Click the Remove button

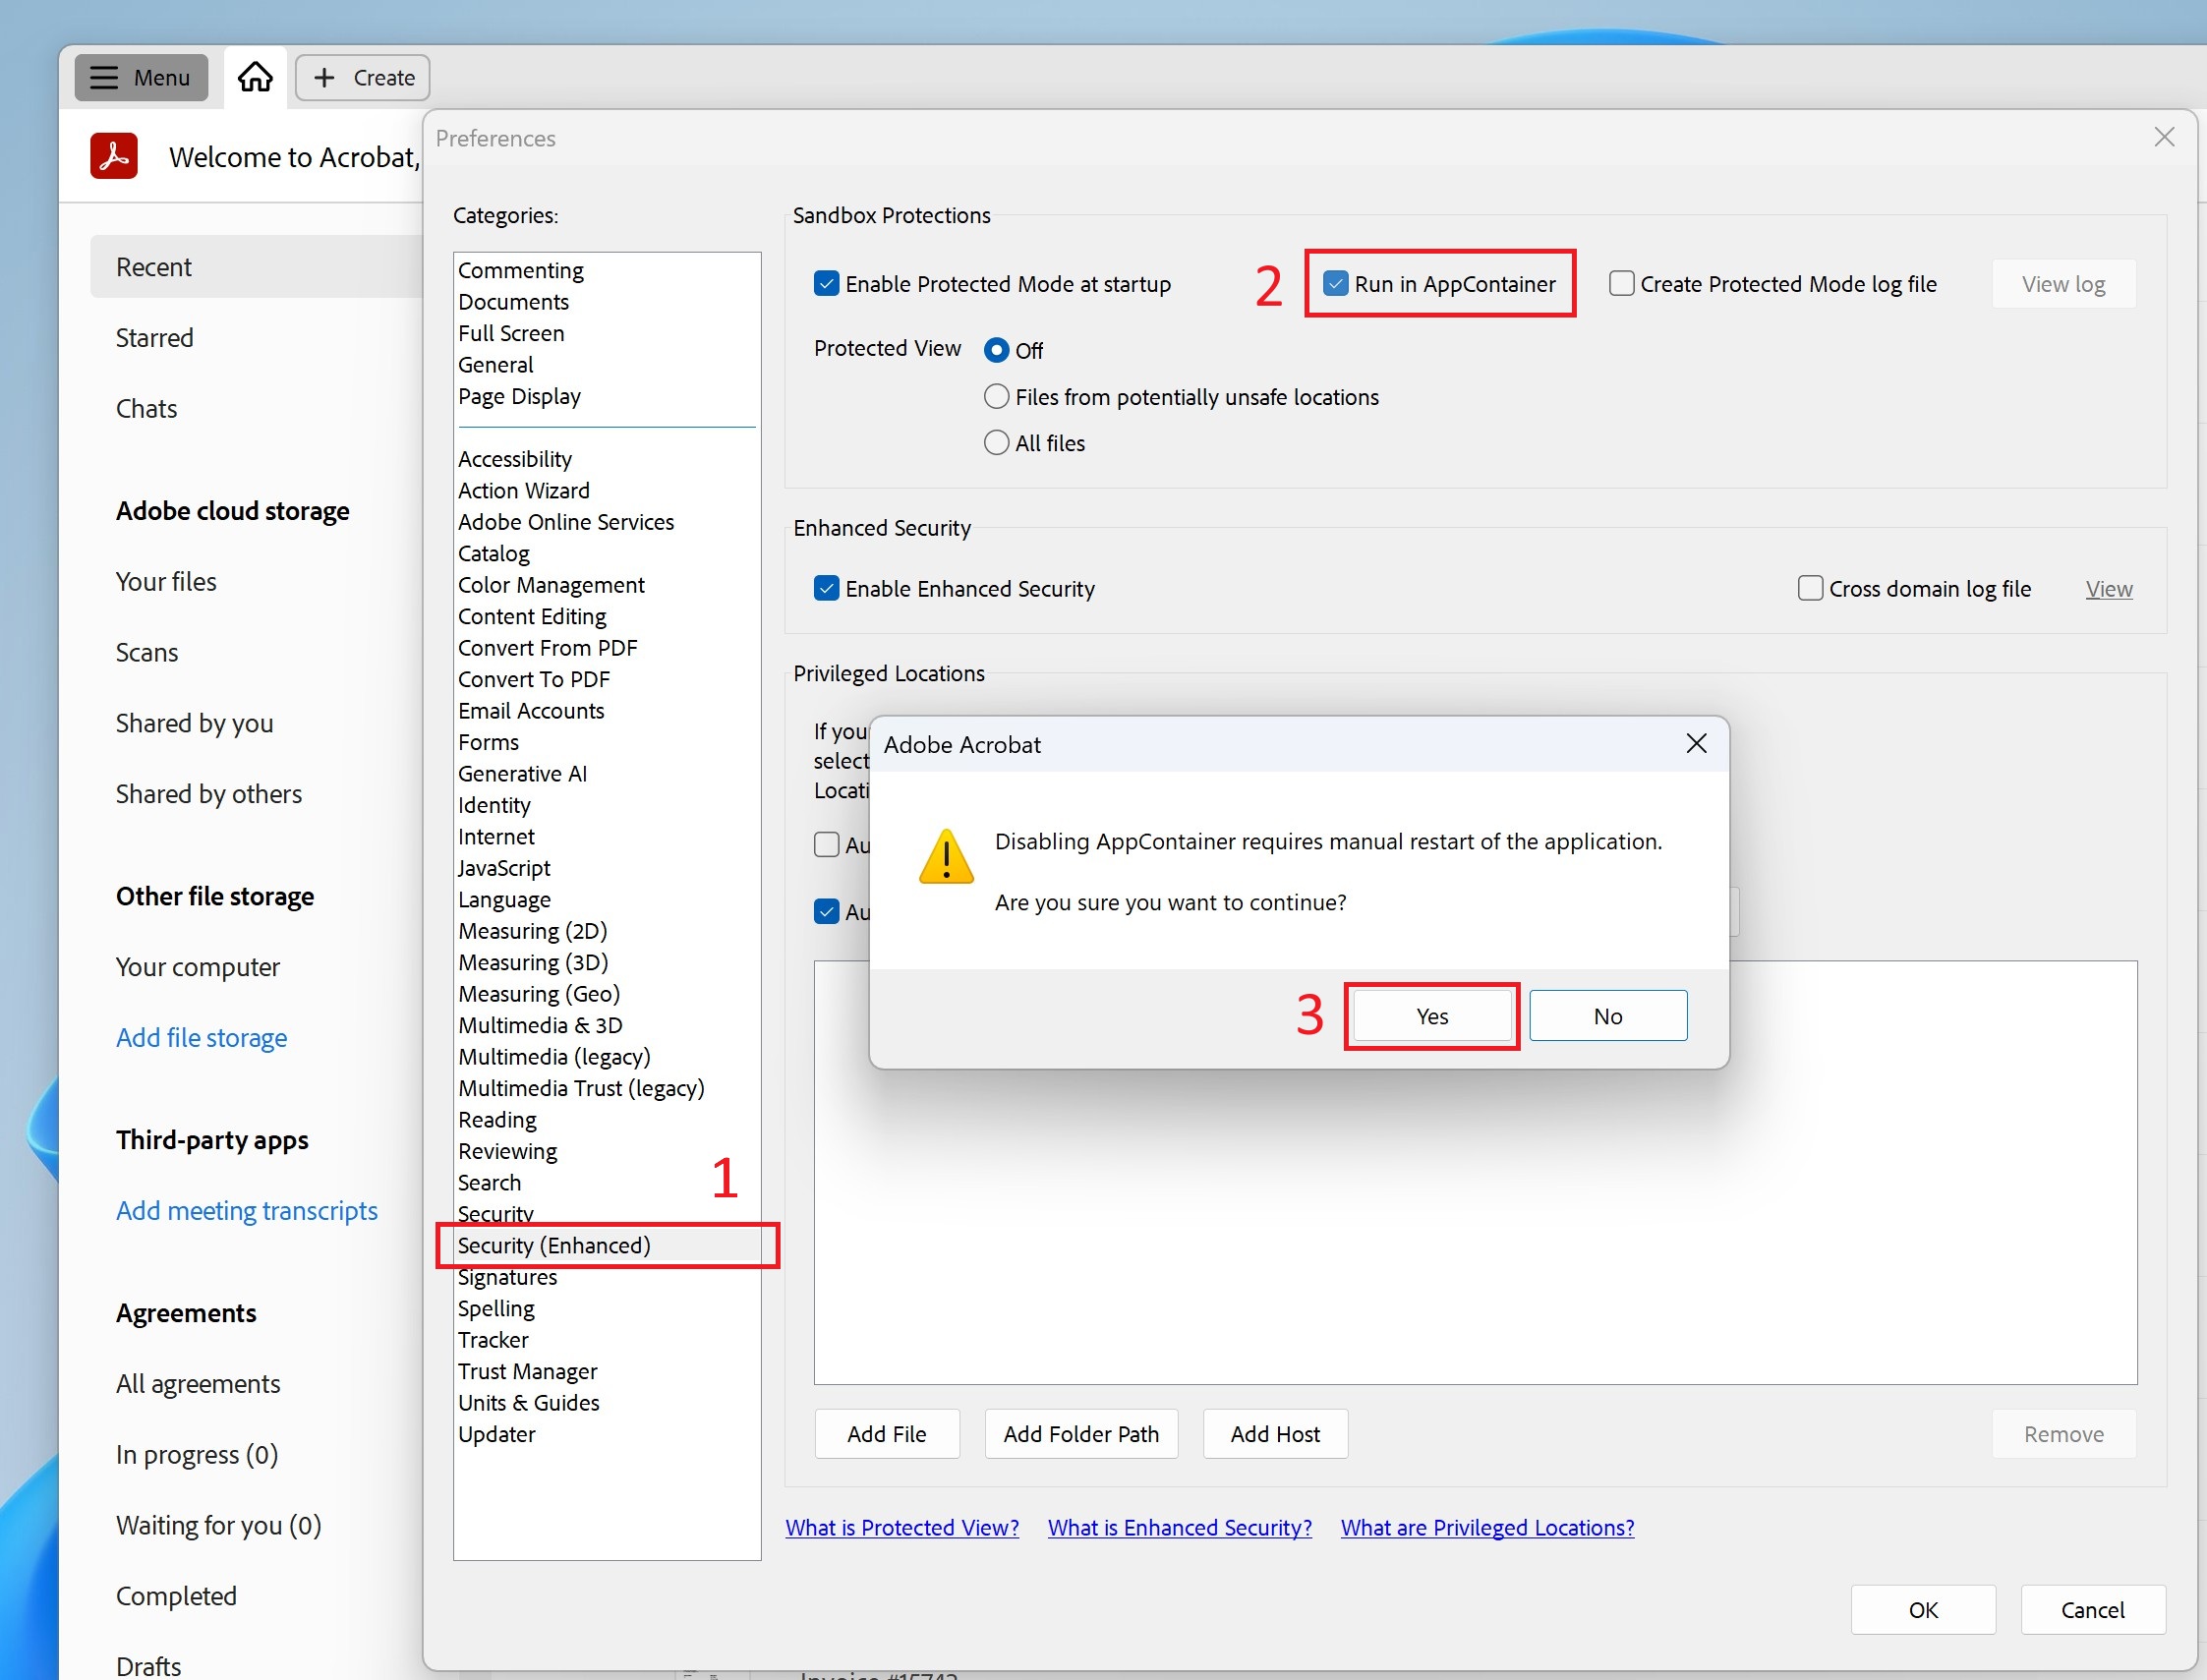point(2063,1434)
